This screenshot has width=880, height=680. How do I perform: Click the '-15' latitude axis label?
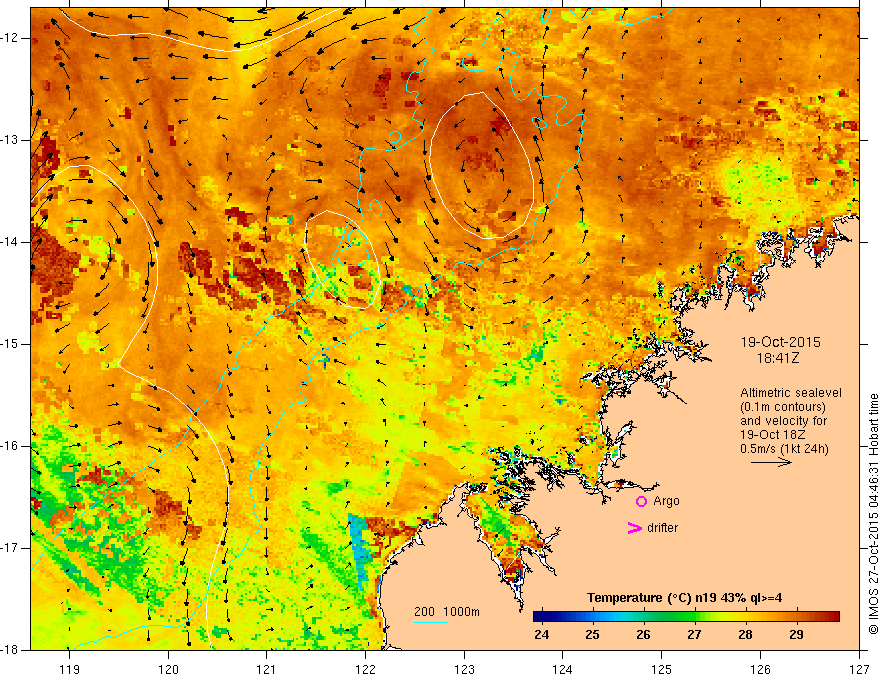pos(10,344)
